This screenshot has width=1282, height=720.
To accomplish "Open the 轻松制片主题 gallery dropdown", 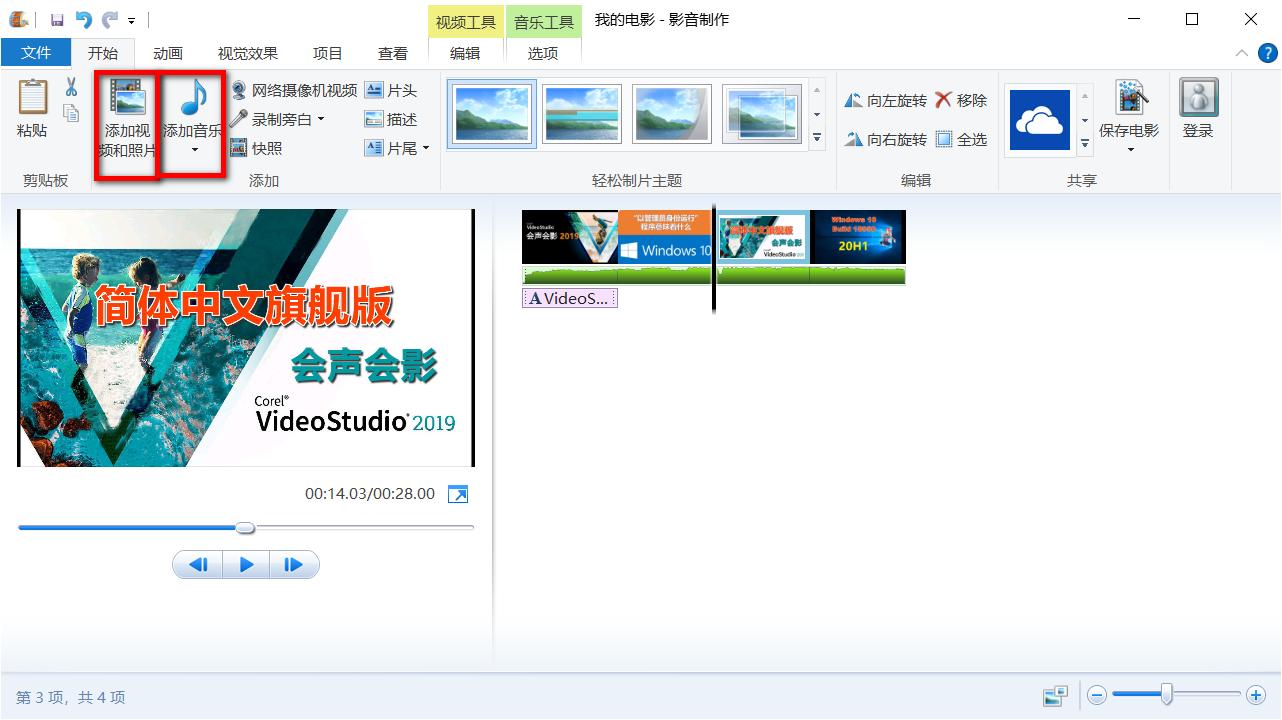I will (x=817, y=138).
